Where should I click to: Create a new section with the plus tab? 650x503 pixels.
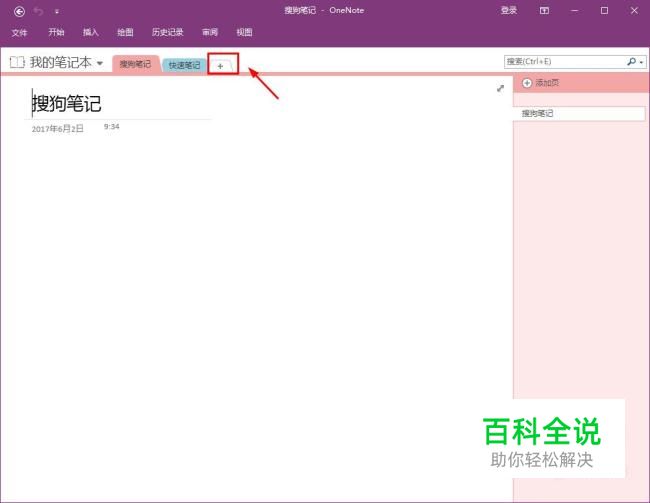coord(221,66)
